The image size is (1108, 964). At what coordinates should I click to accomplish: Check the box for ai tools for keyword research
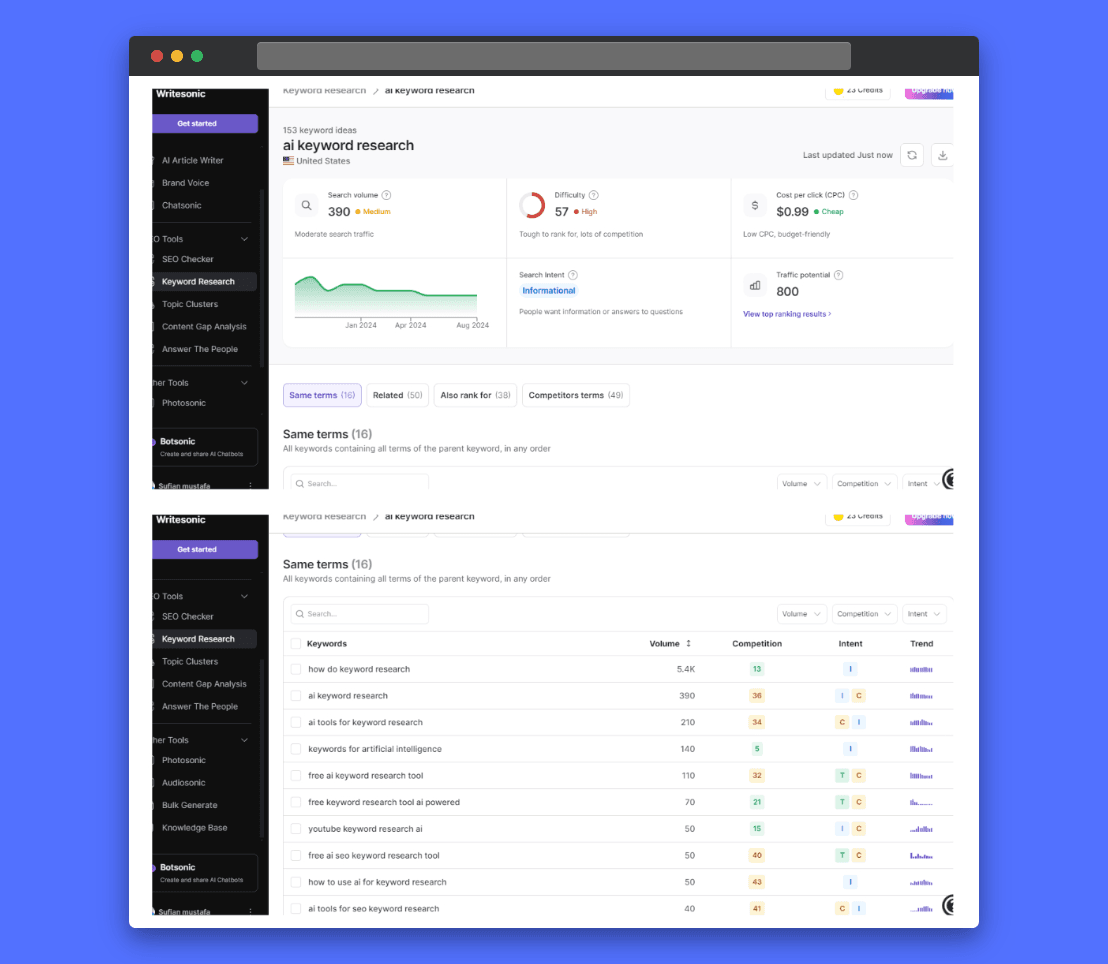pos(295,722)
